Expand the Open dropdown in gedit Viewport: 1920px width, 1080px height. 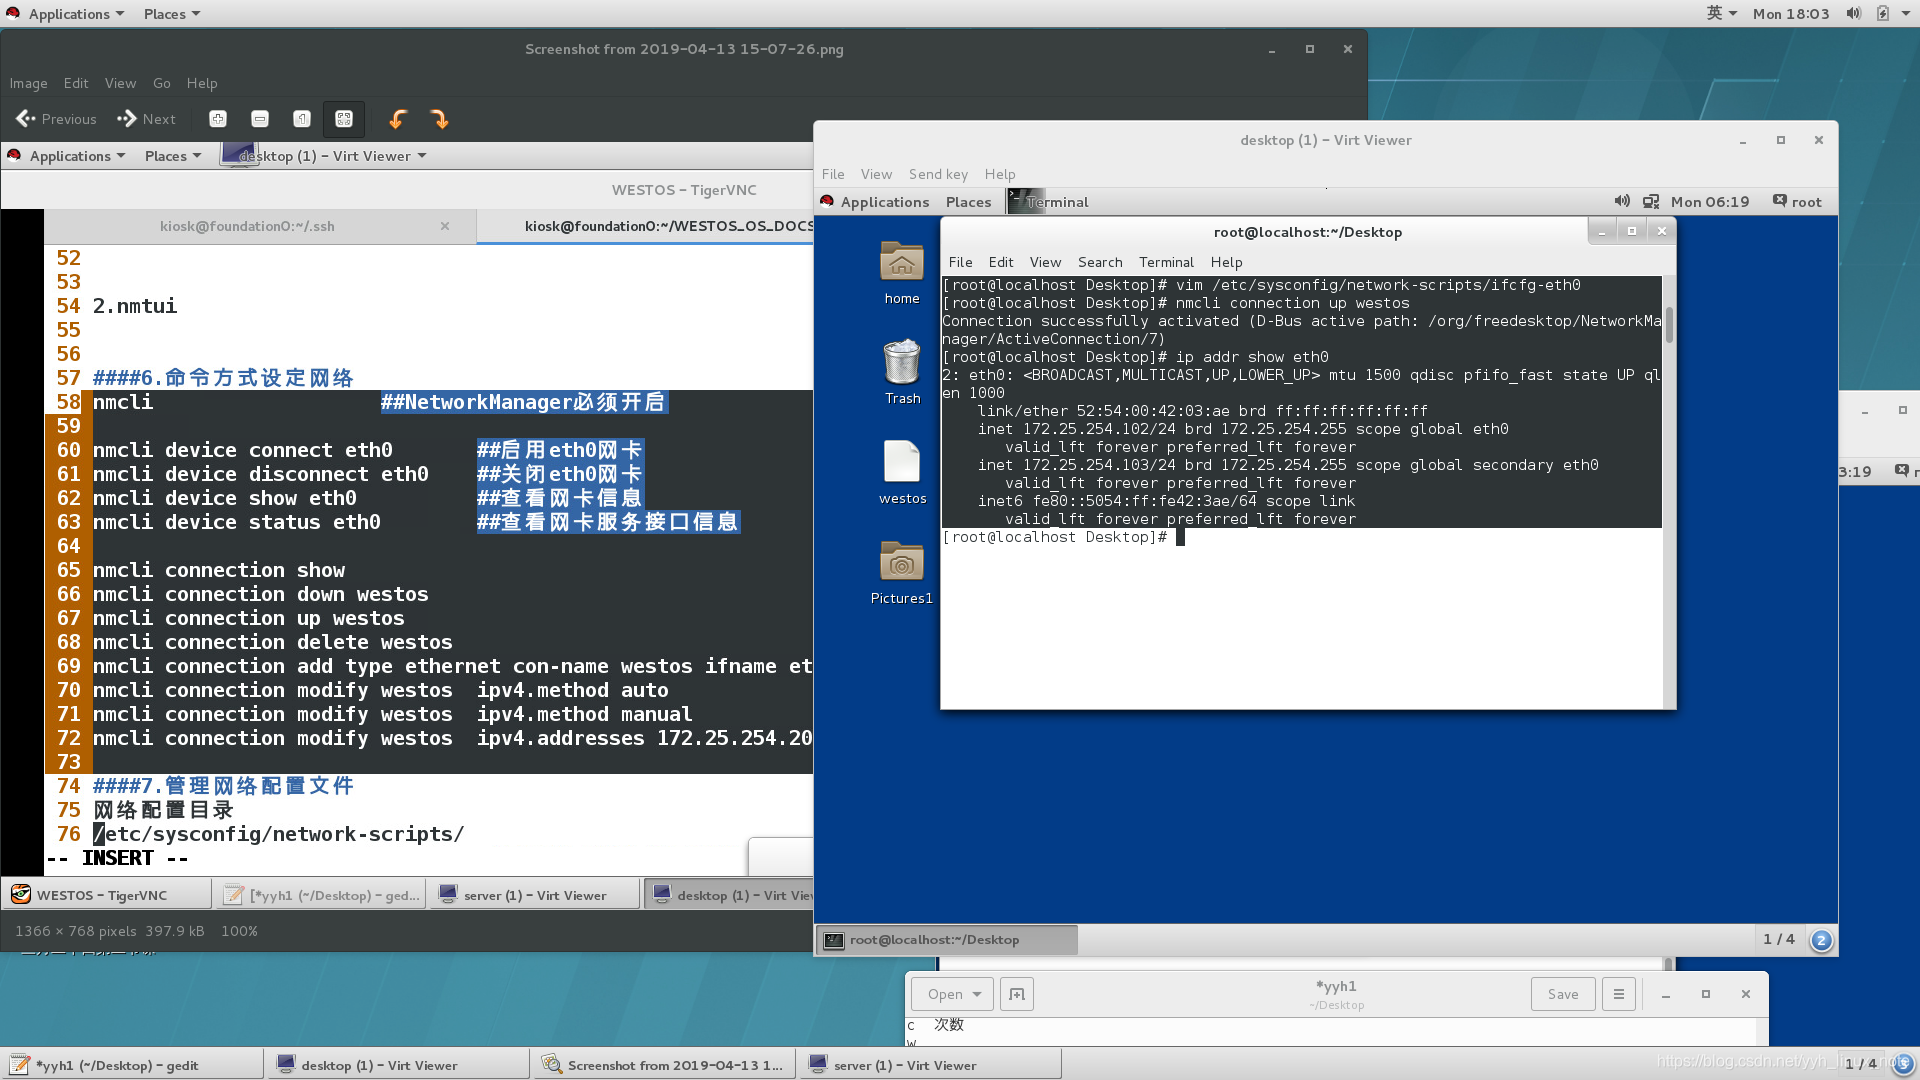pos(953,994)
